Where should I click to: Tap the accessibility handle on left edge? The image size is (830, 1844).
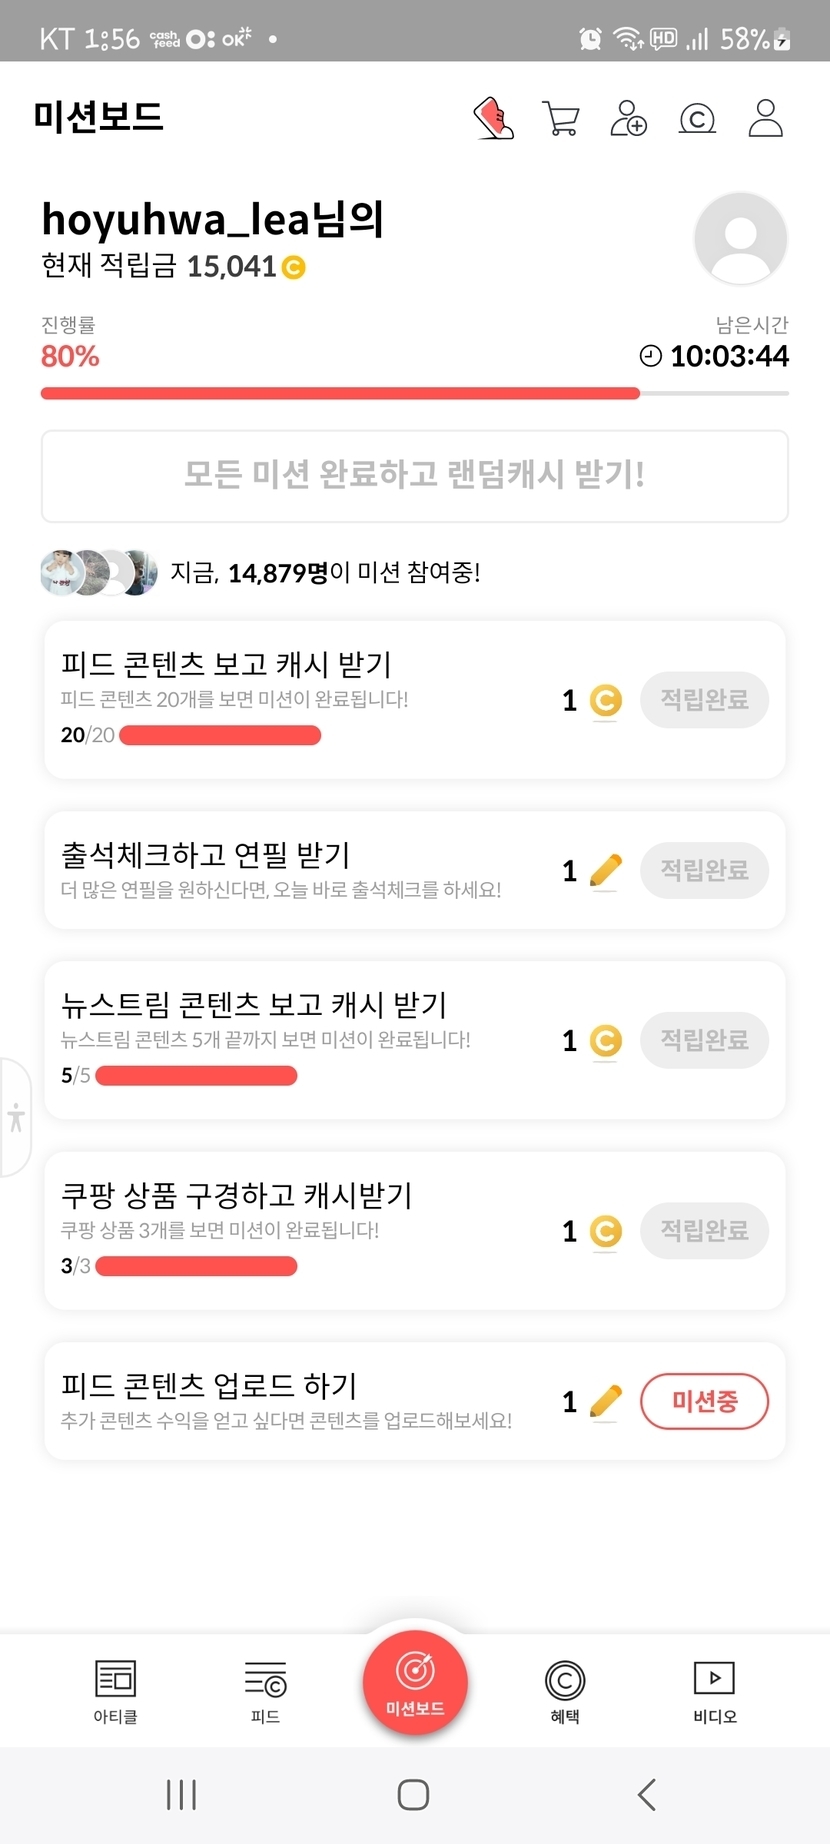click(x=15, y=1116)
